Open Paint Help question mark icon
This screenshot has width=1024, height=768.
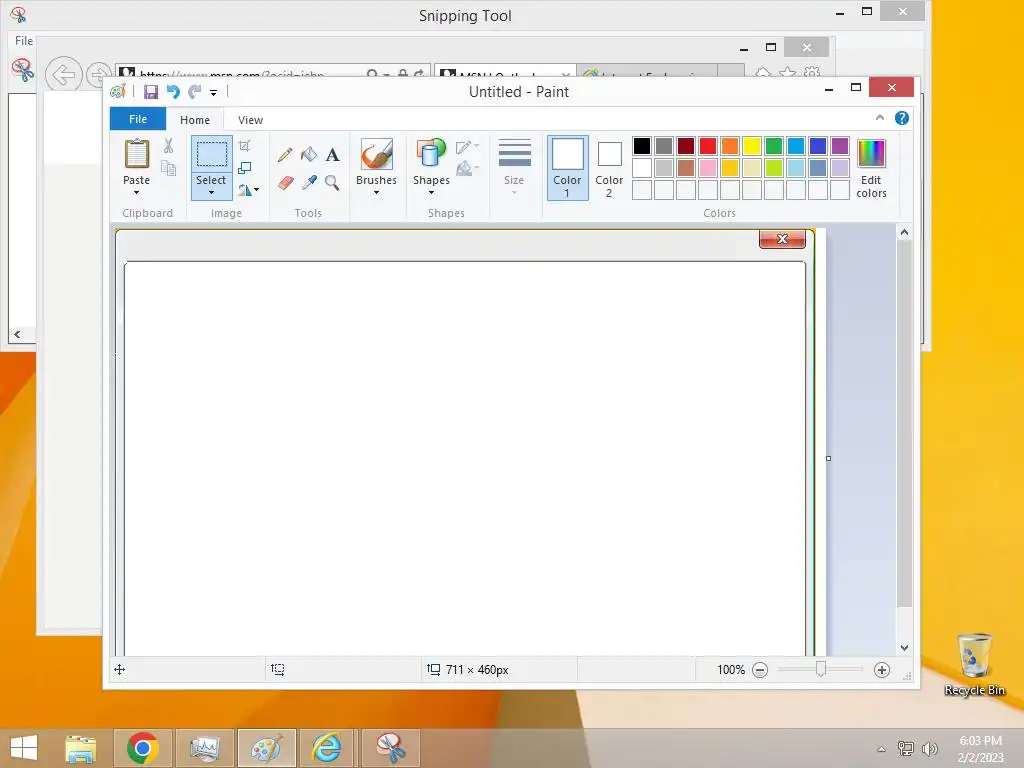coord(902,118)
